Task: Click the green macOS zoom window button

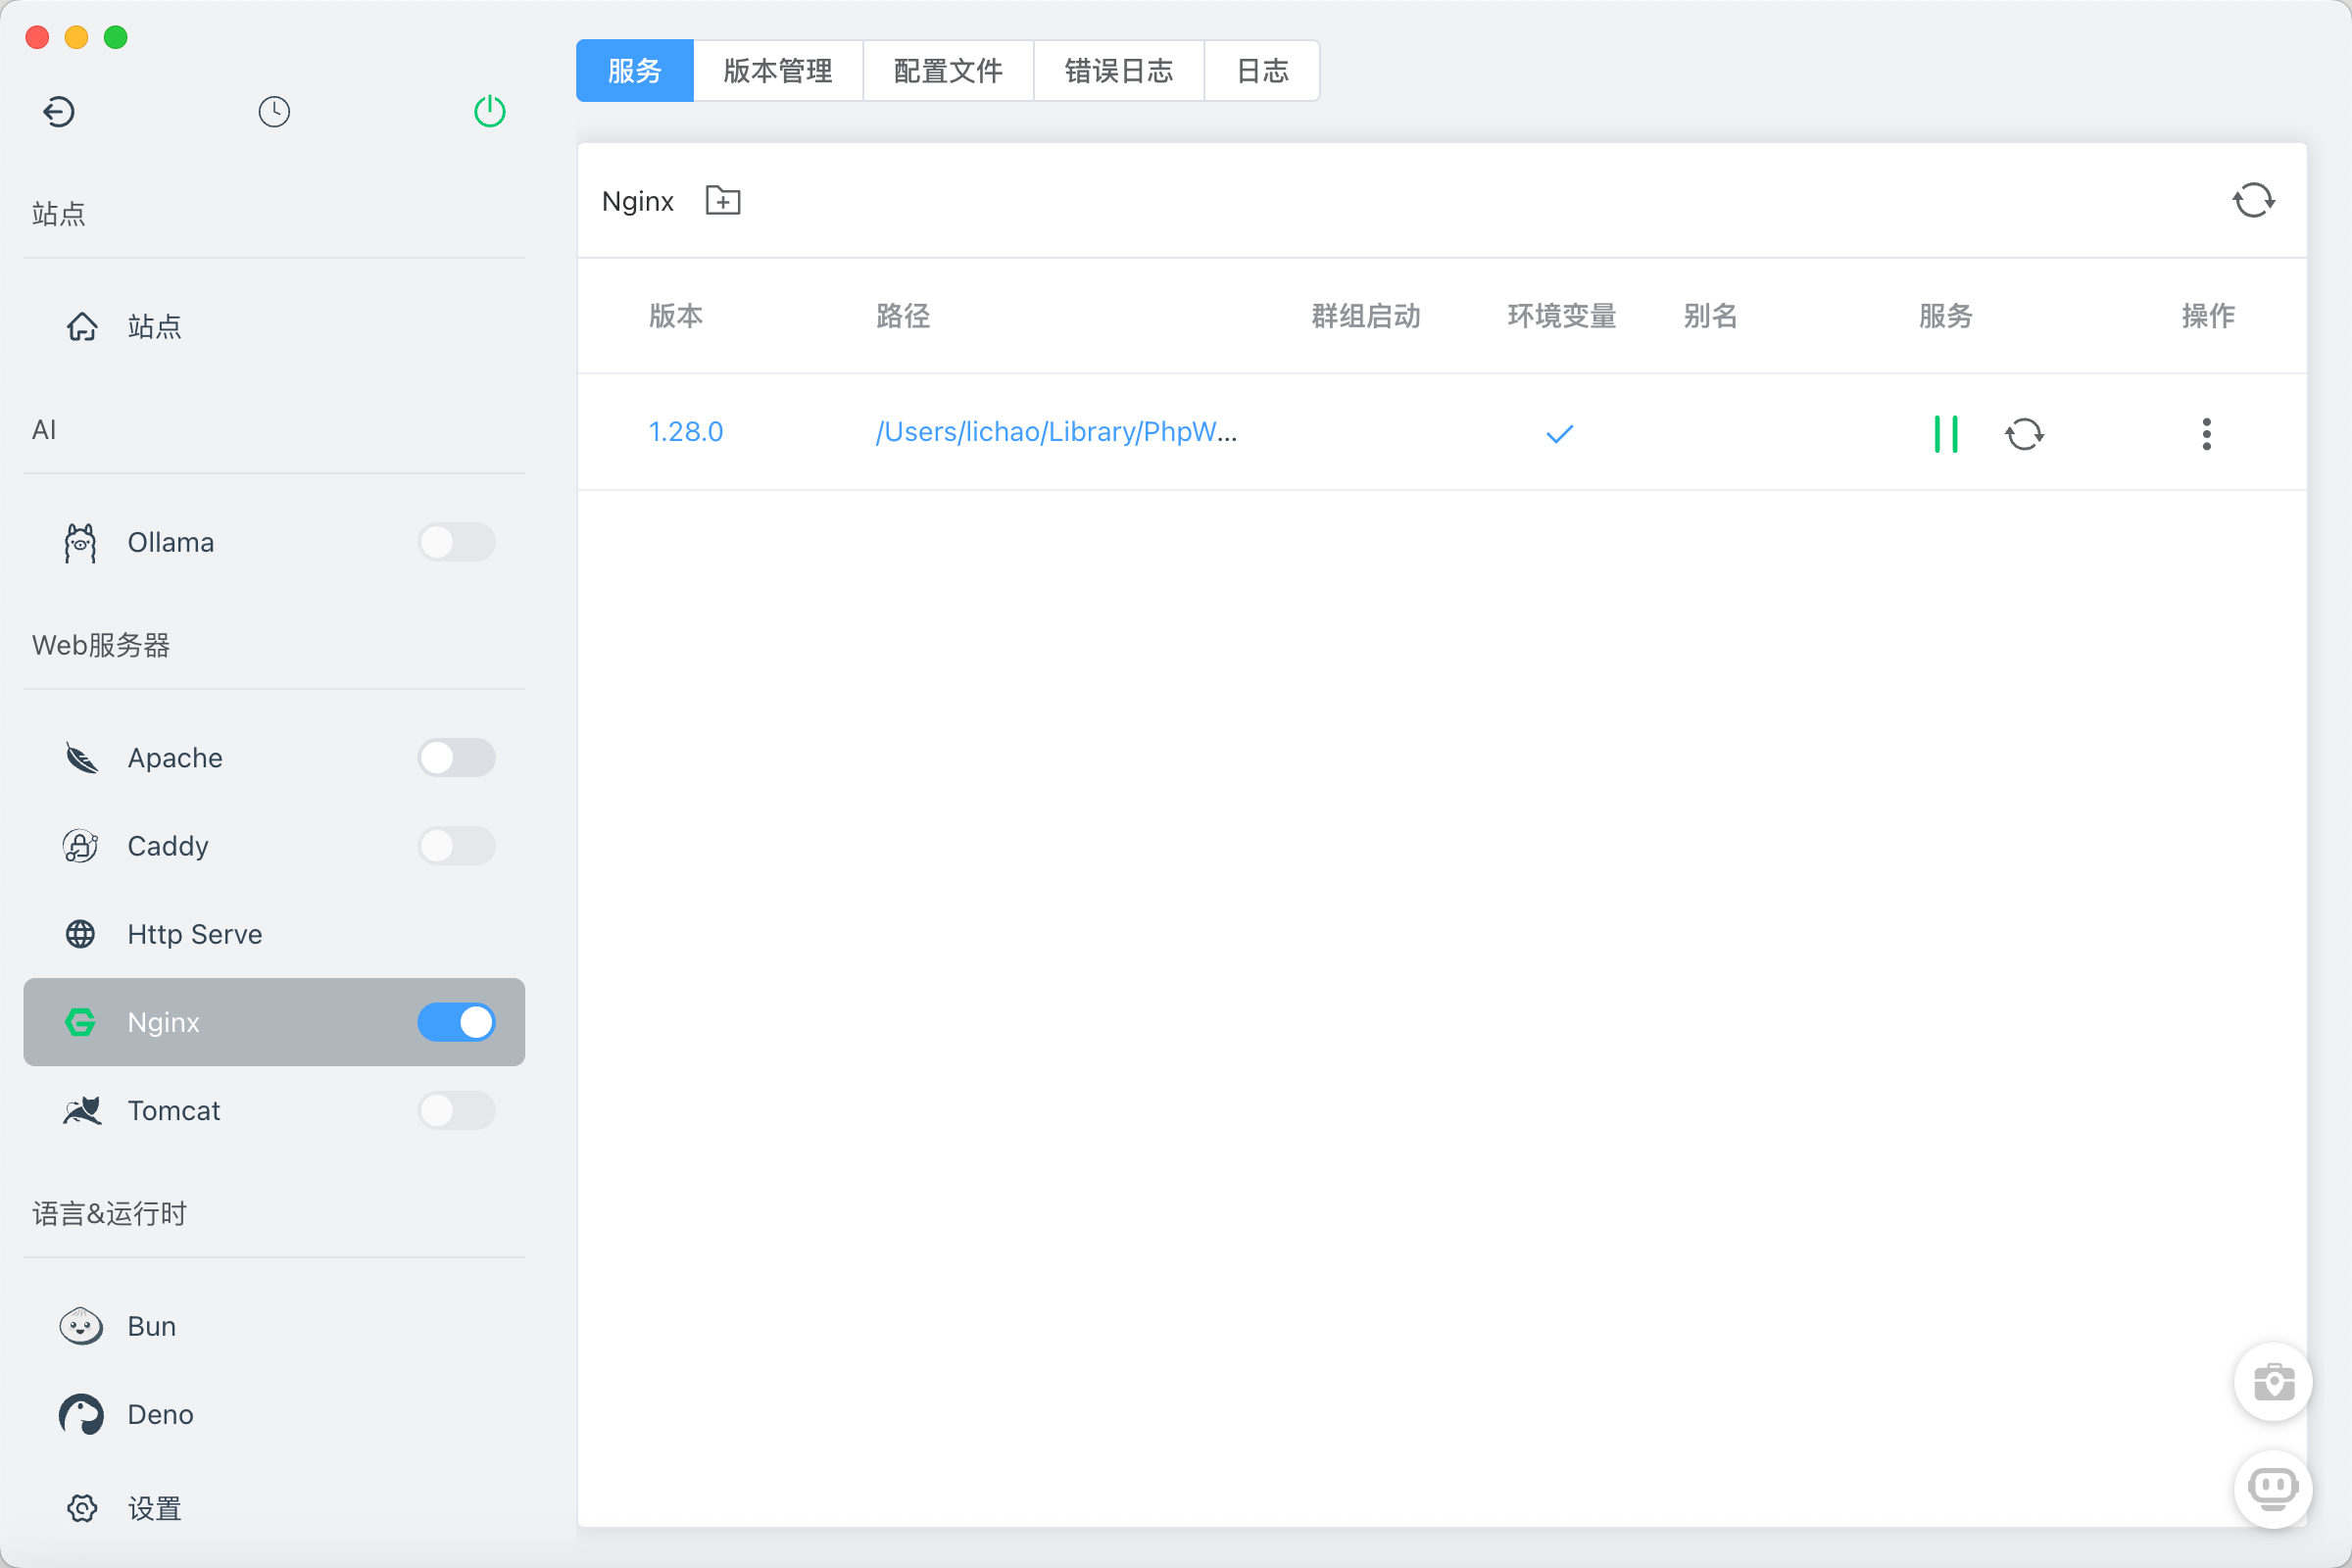Action: tap(116, 37)
